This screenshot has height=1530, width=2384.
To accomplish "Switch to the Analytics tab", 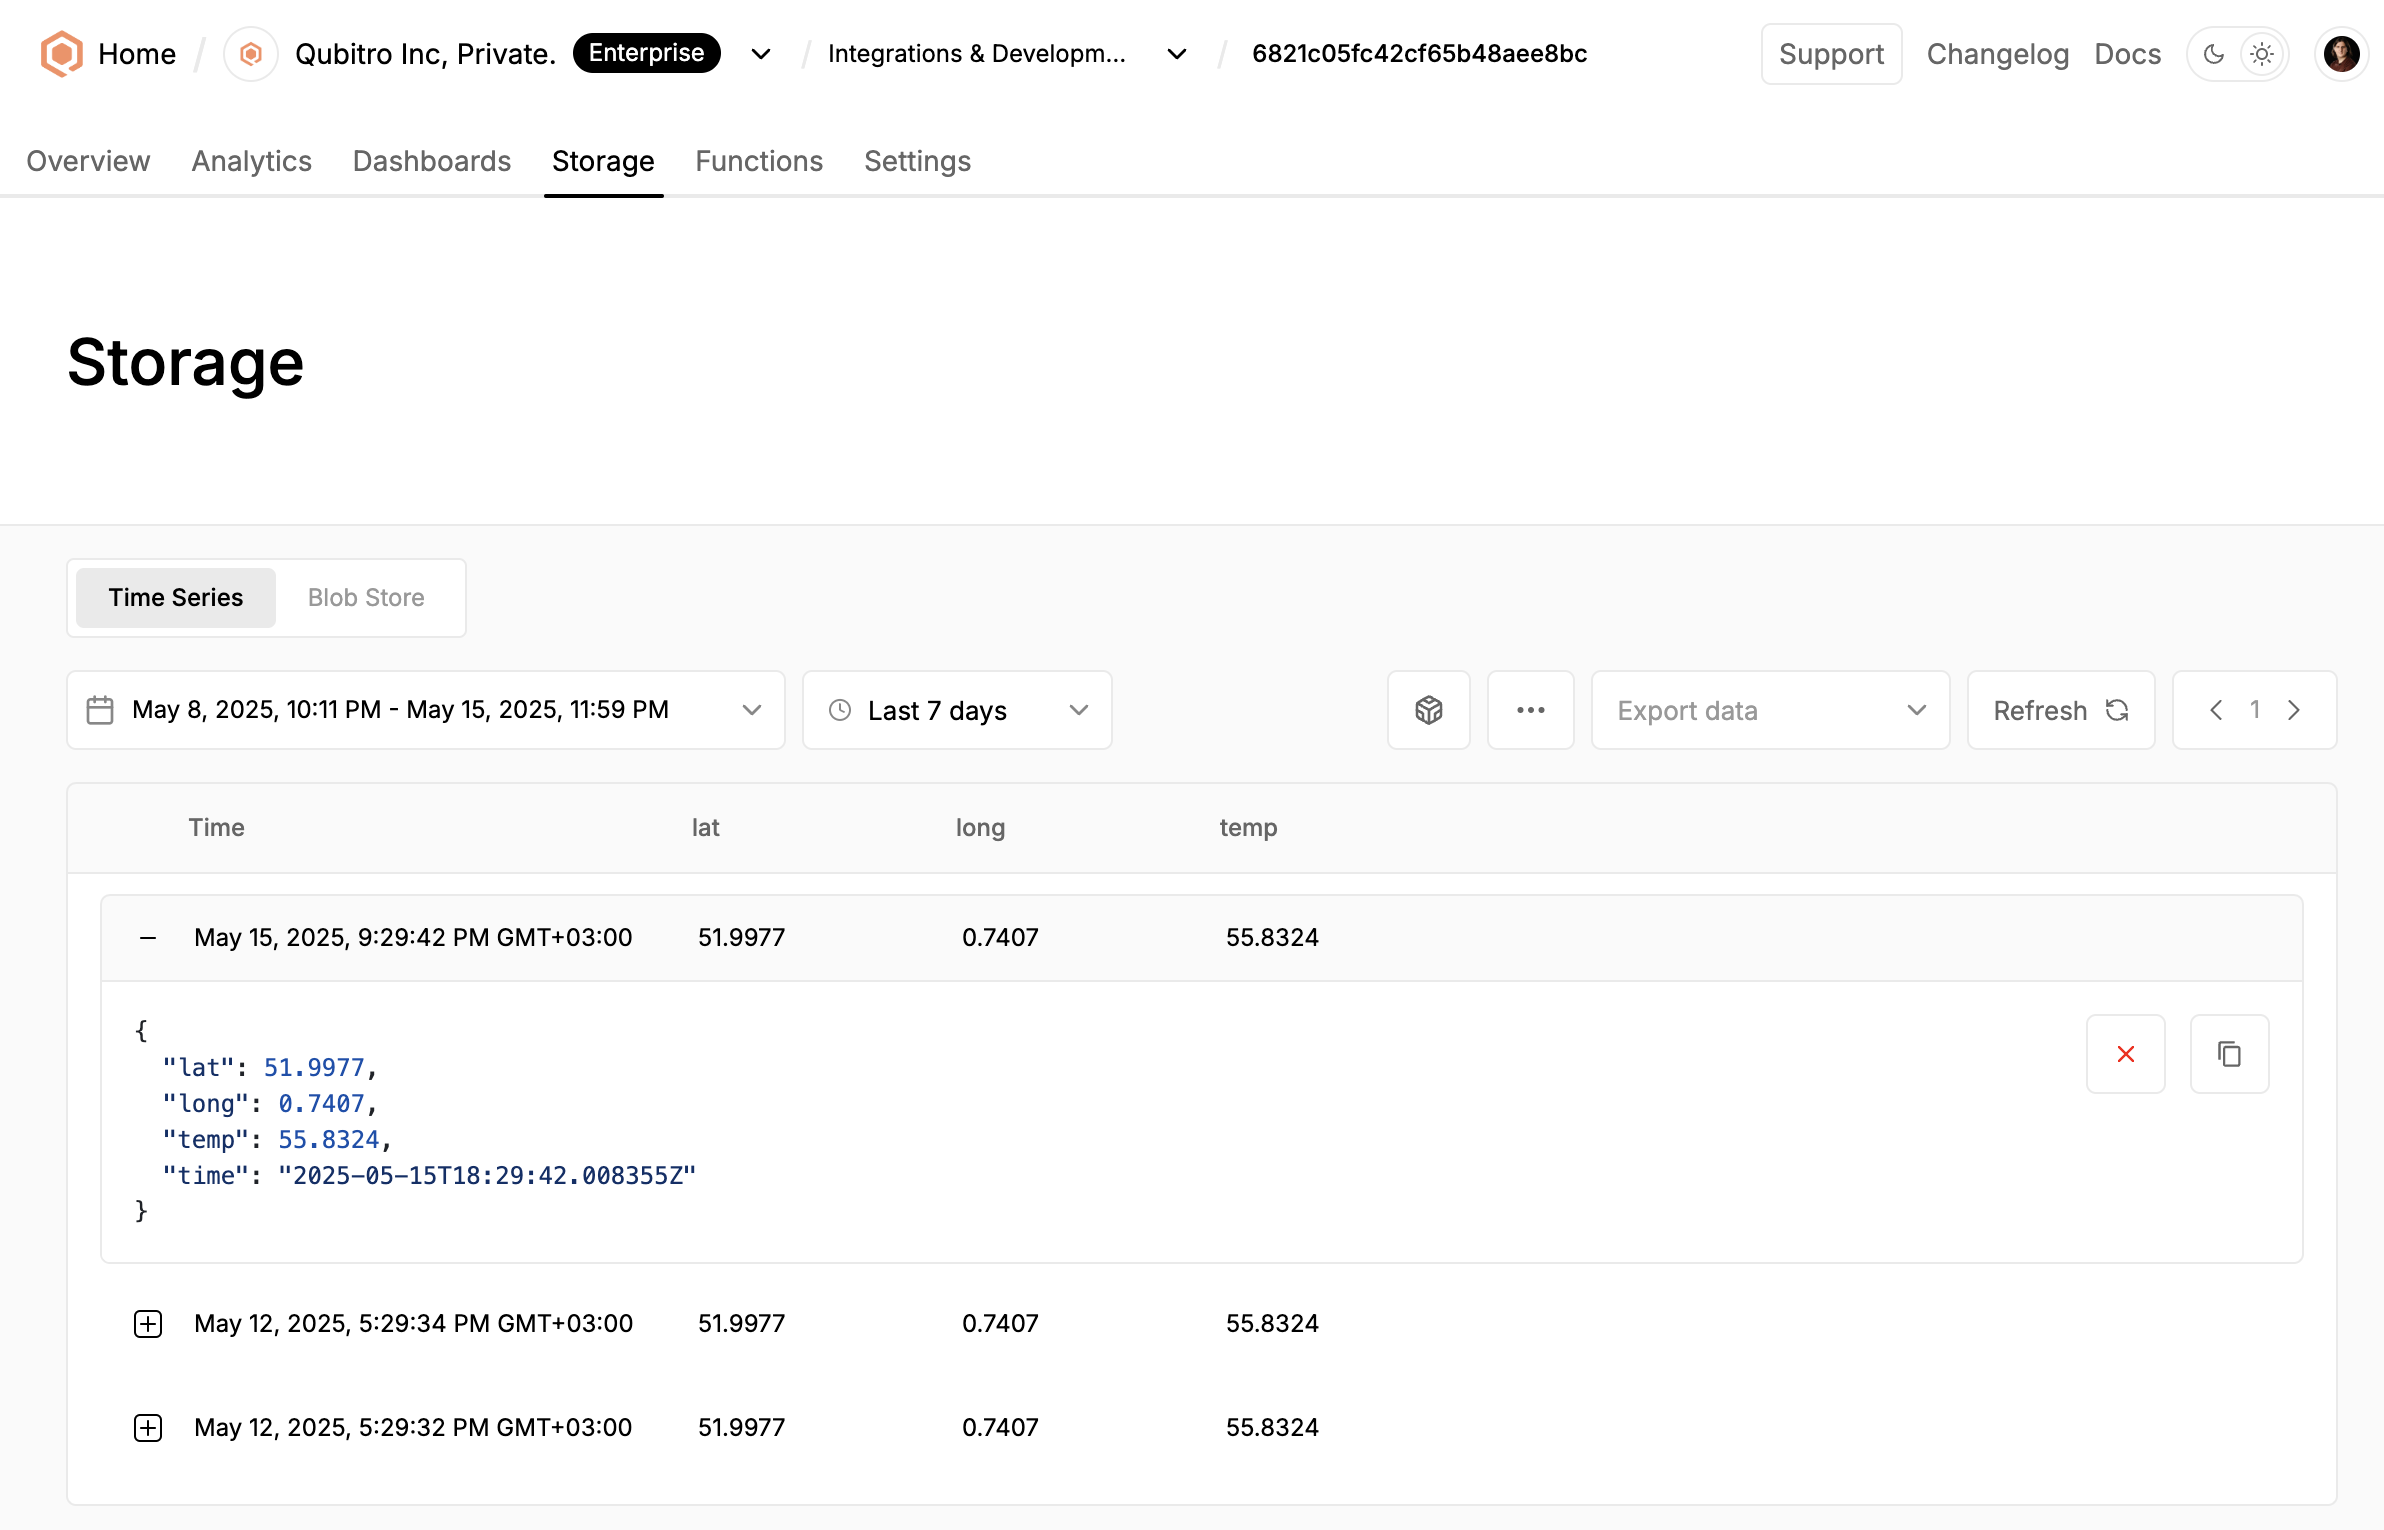I will (251, 161).
